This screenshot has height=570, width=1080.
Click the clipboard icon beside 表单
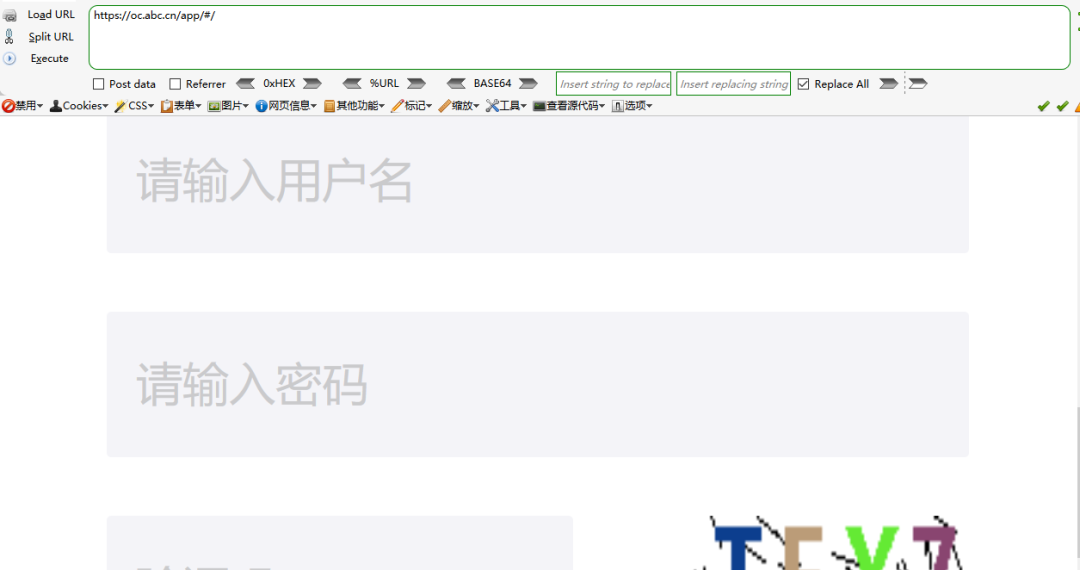(167, 106)
